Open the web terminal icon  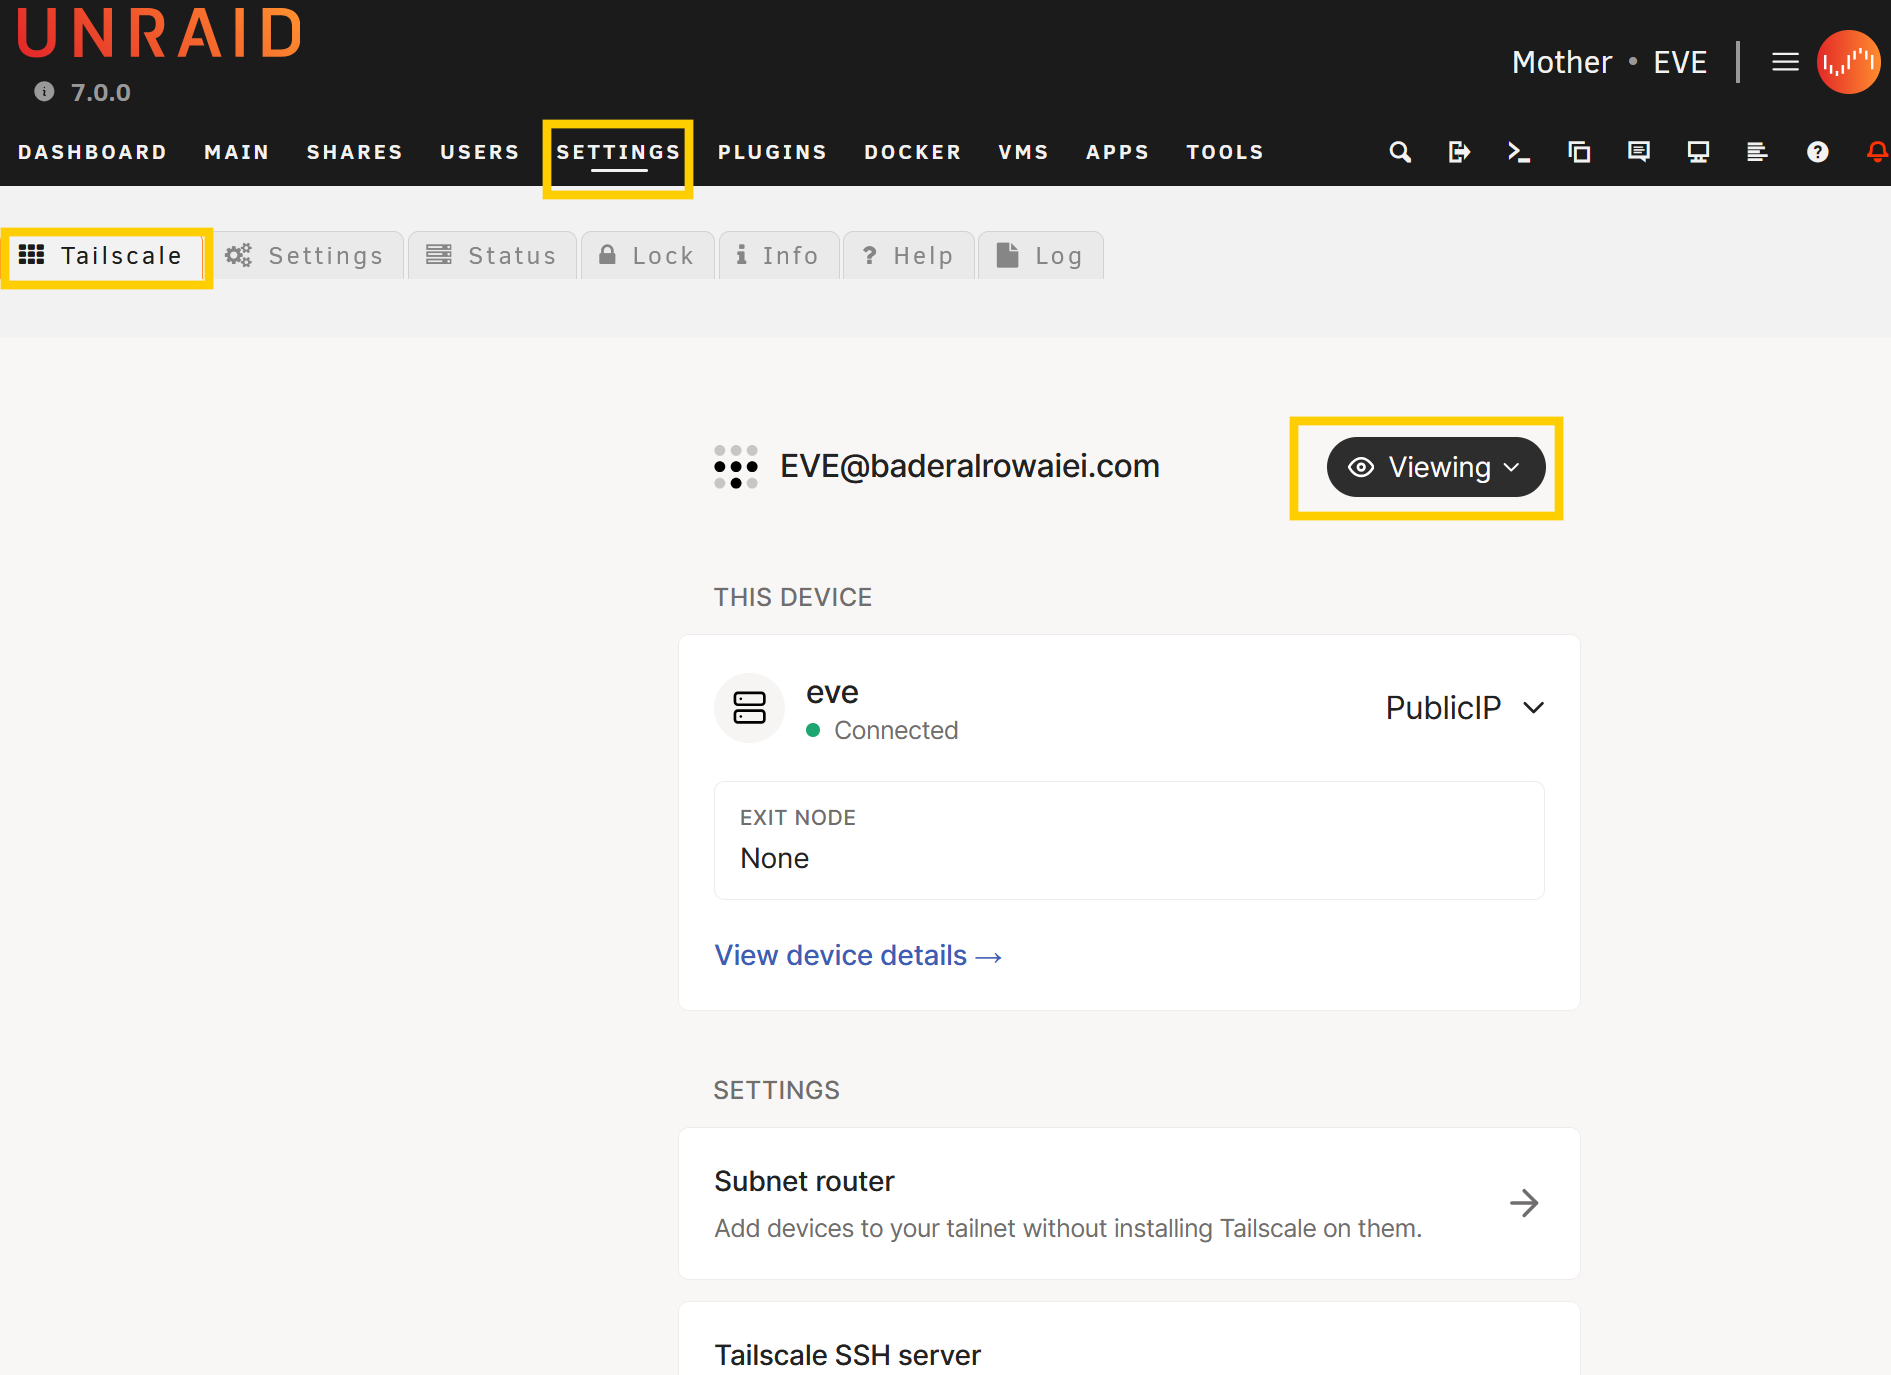tap(1519, 152)
